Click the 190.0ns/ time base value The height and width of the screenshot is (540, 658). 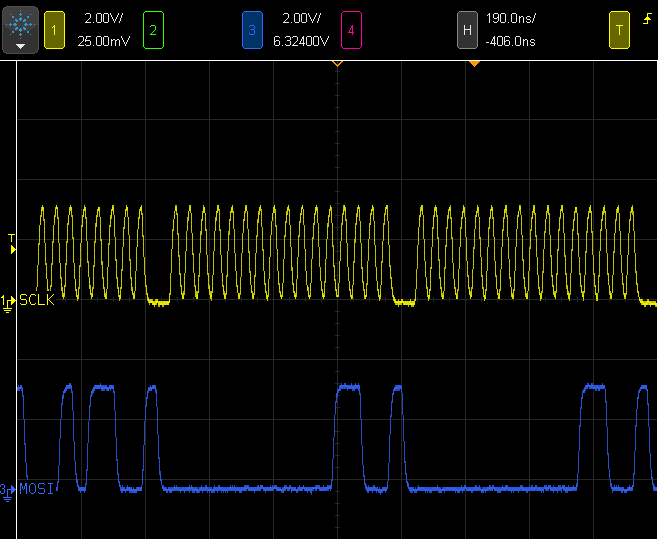tap(509, 20)
